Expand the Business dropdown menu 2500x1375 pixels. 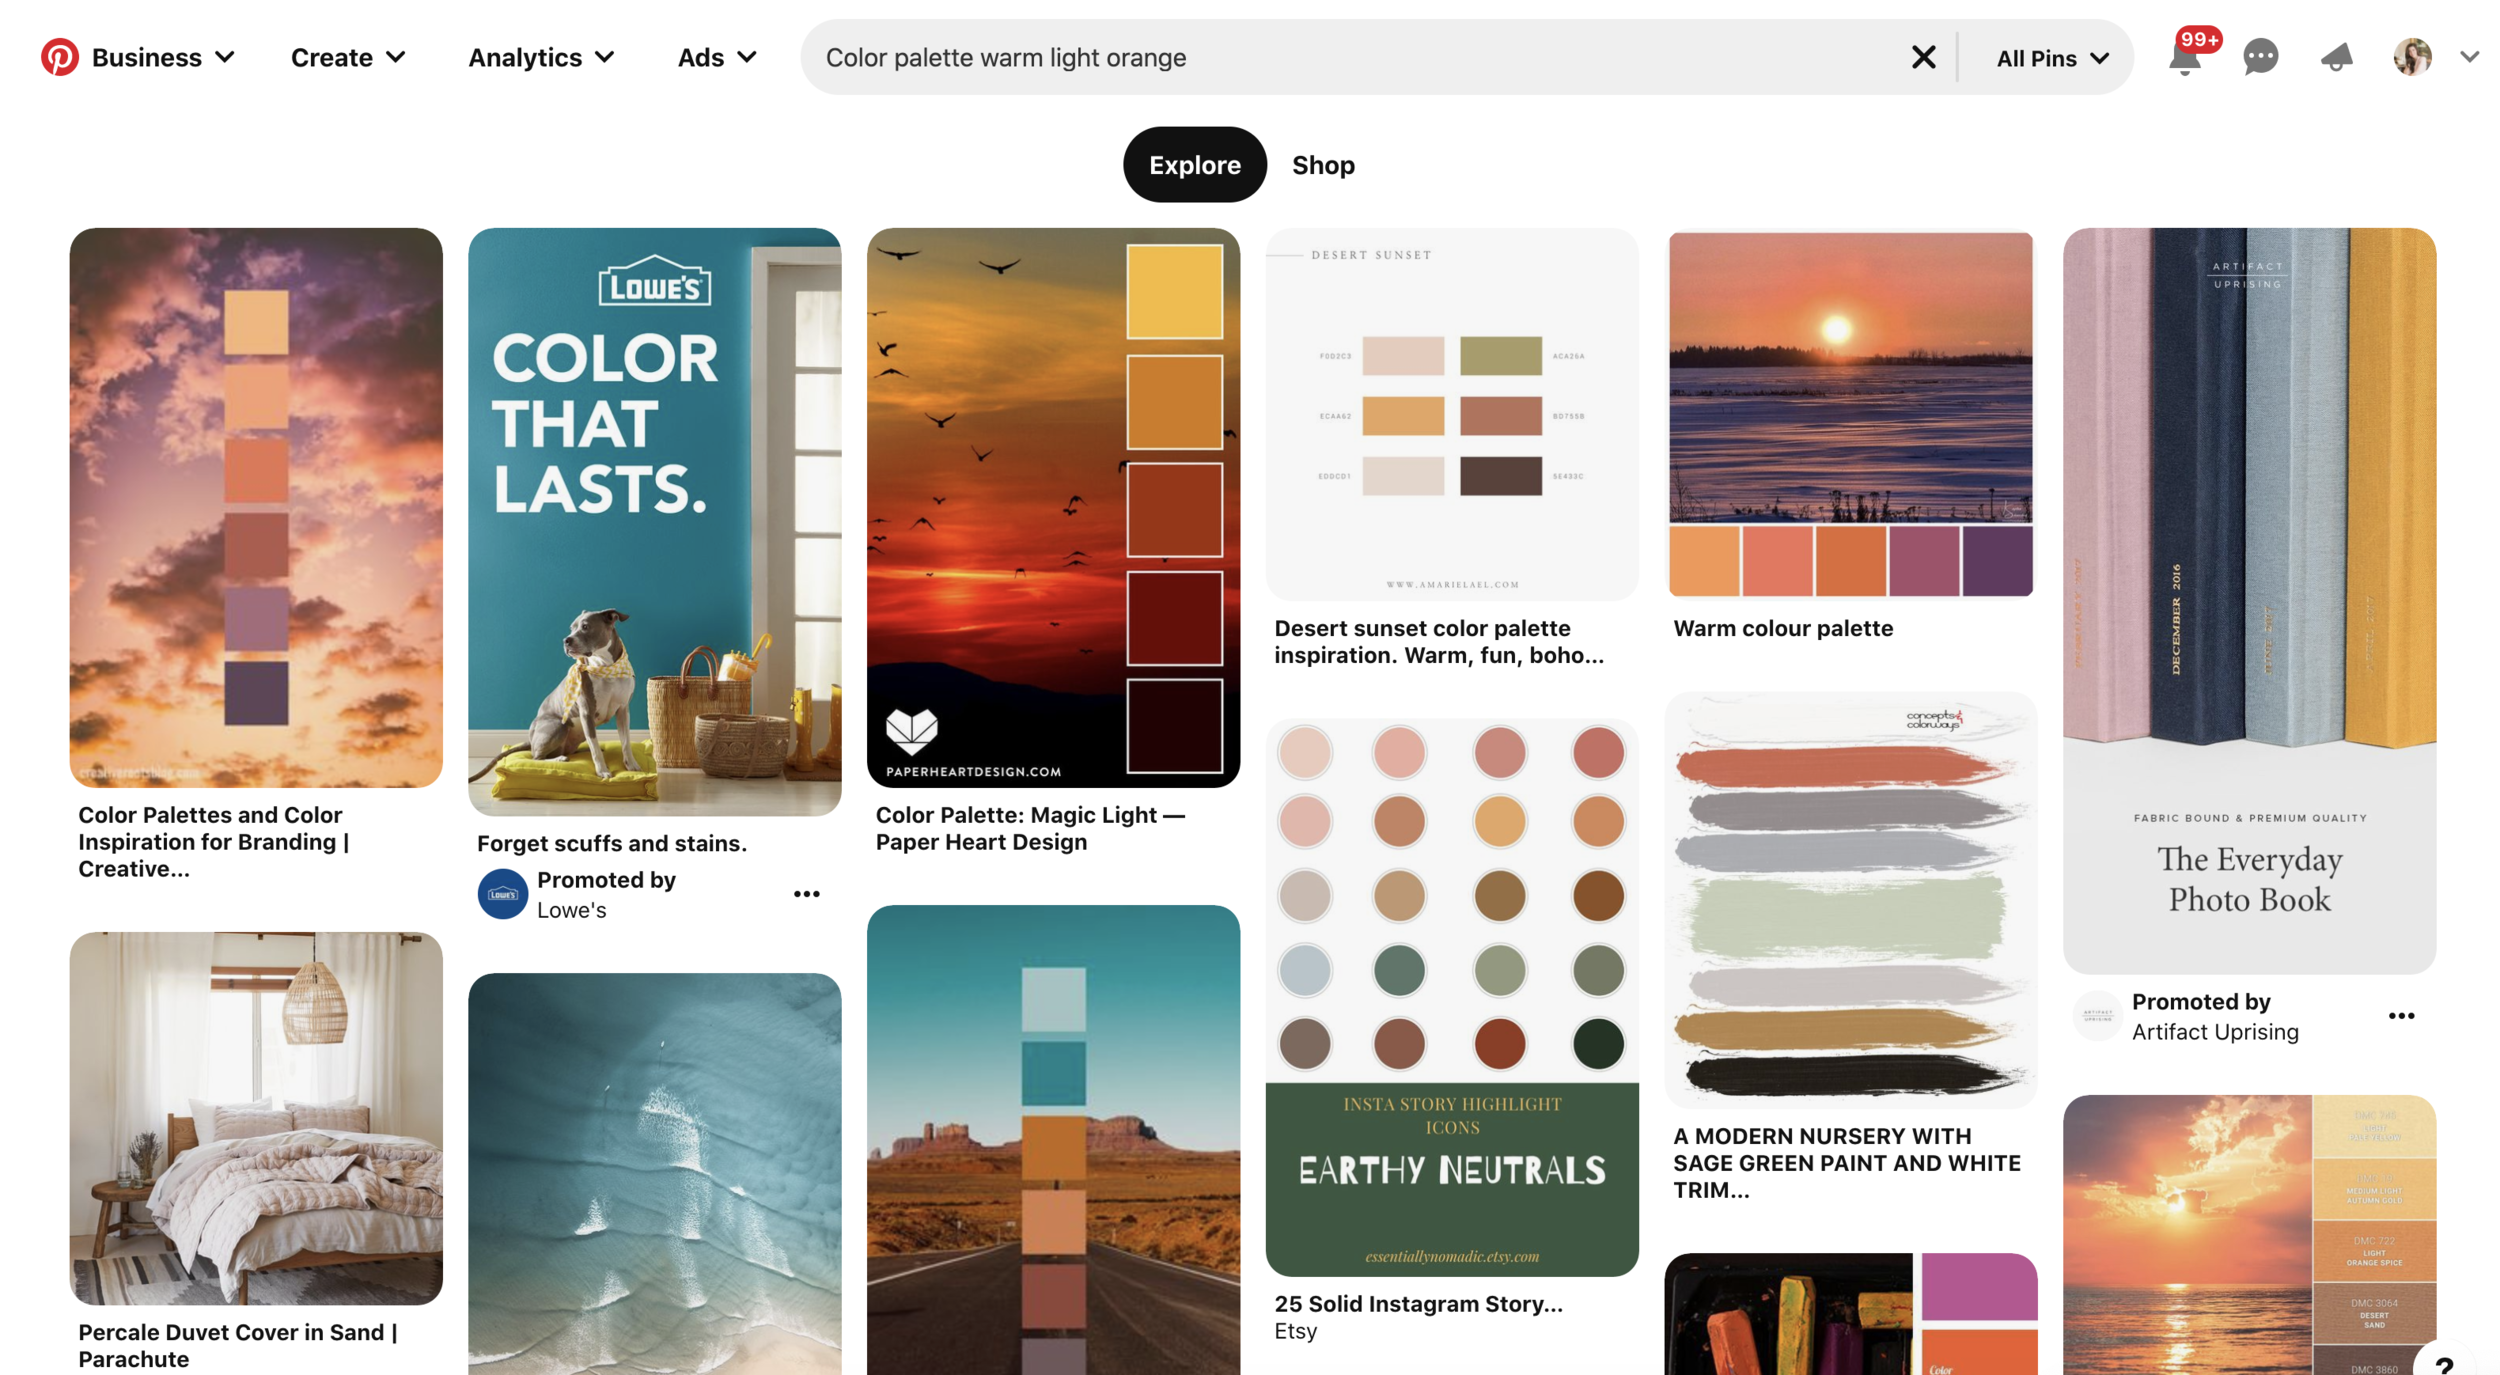click(163, 57)
